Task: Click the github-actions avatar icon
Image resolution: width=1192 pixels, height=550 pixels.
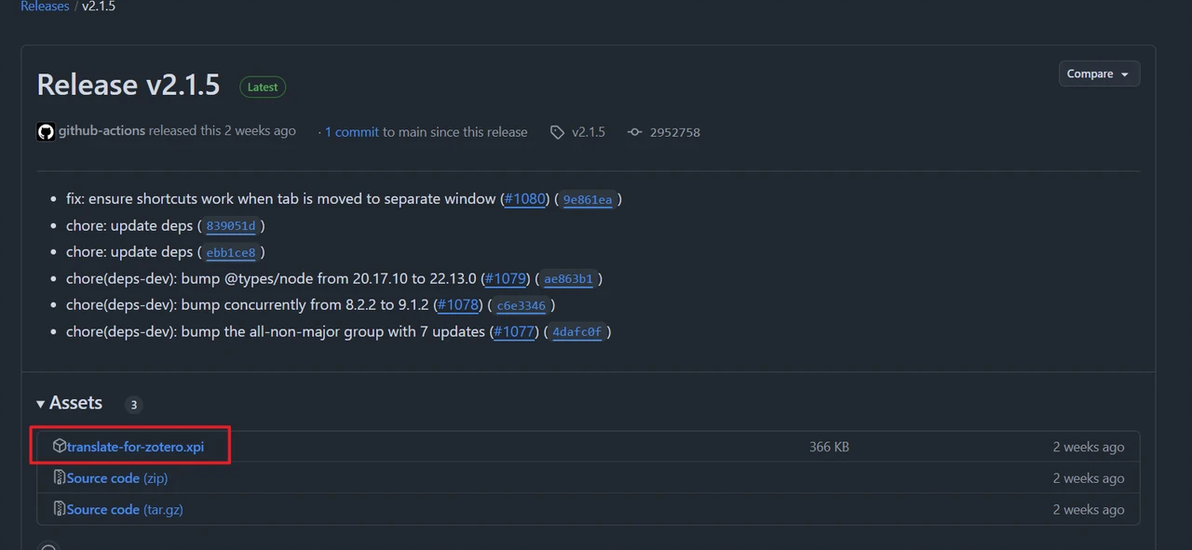Action: (x=45, y=132)
